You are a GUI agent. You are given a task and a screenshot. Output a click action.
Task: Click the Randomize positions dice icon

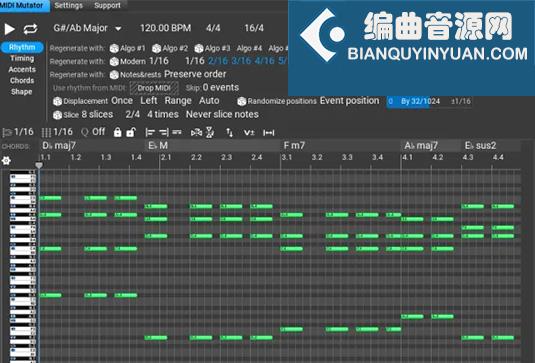point(242,101)
